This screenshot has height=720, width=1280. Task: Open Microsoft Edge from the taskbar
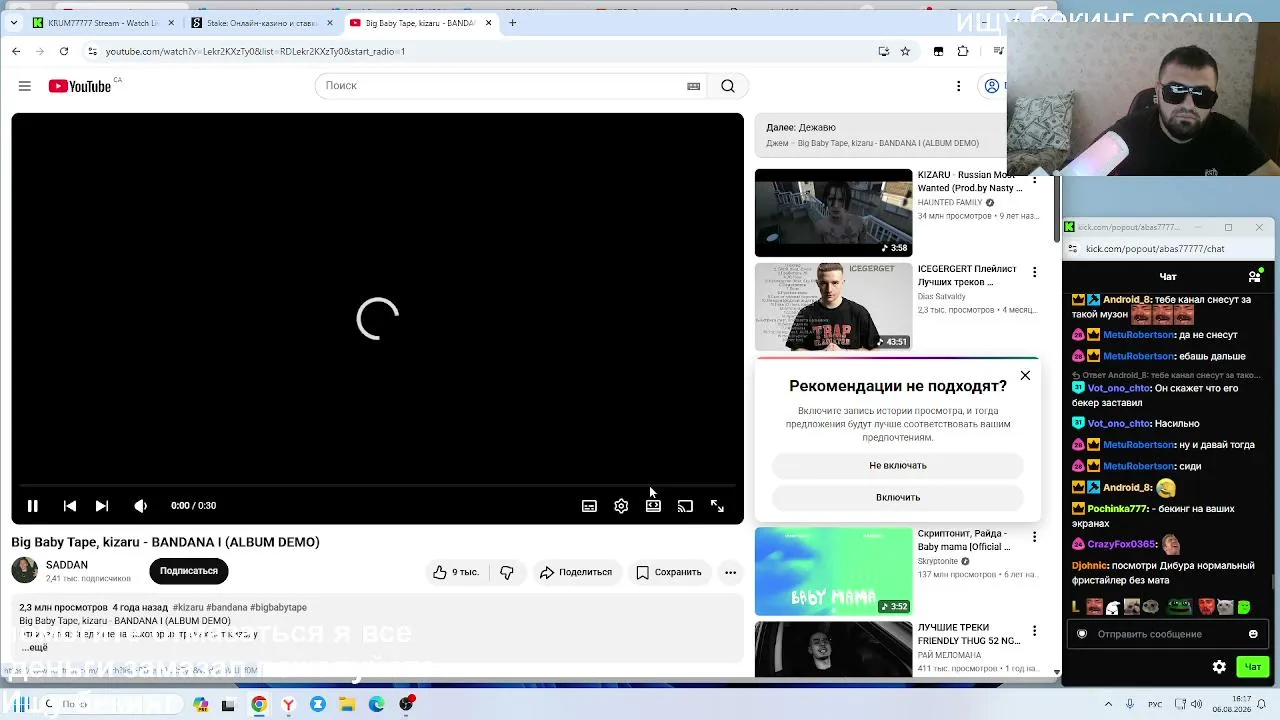click(376, 704)
